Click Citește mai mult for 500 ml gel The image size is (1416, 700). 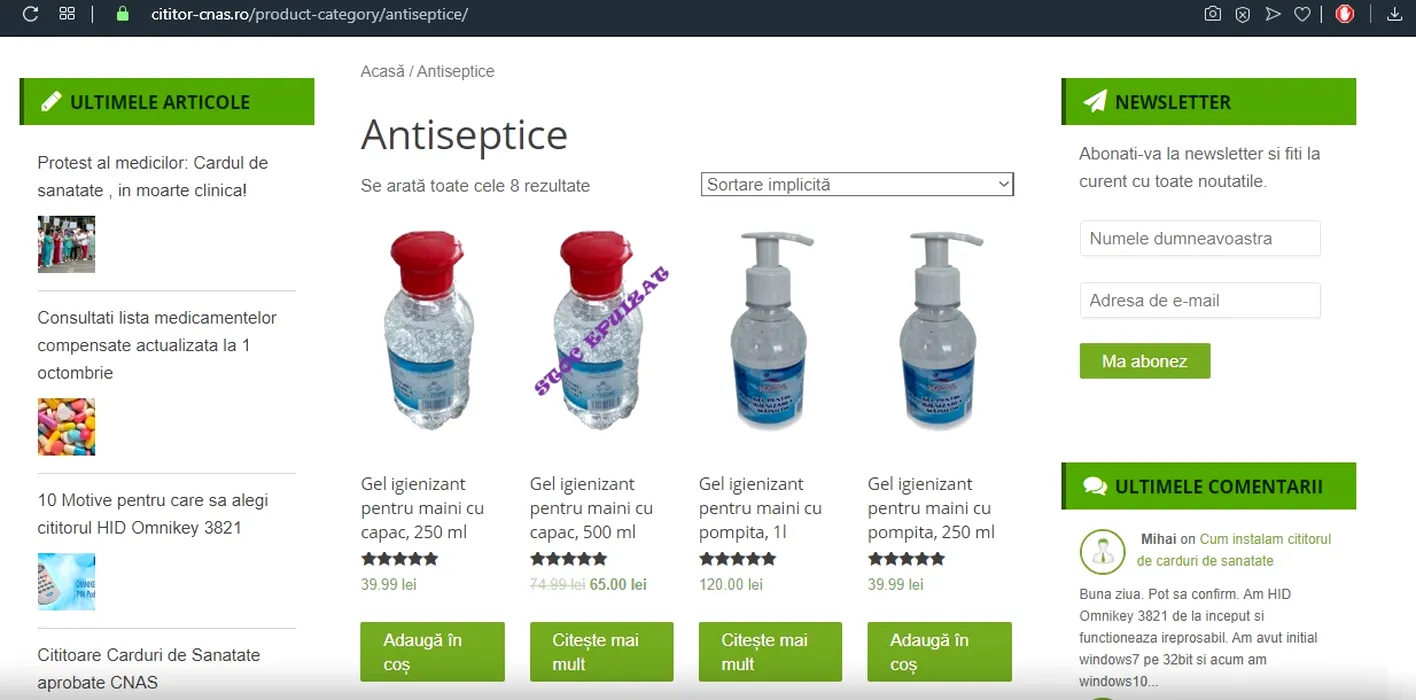pyautogui.click(x=601, y=652)
